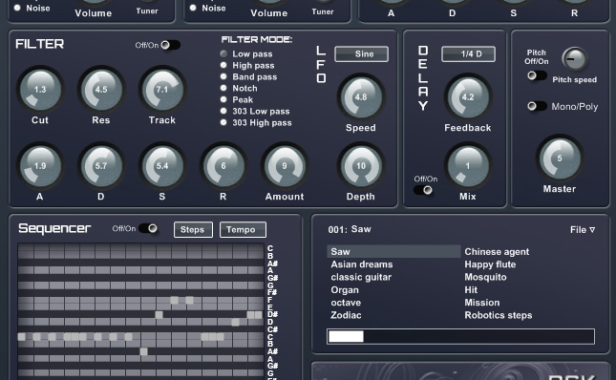Select the Chinese agent preset
This screenshot has height=380, width=616.
coord(497,252)
